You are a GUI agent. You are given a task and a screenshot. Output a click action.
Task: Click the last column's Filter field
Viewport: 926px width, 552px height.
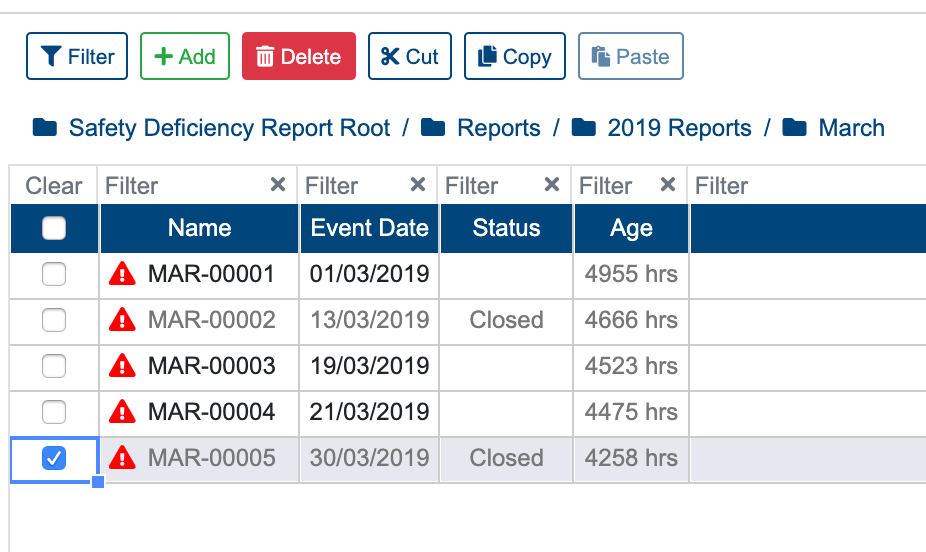coord(808,185)
